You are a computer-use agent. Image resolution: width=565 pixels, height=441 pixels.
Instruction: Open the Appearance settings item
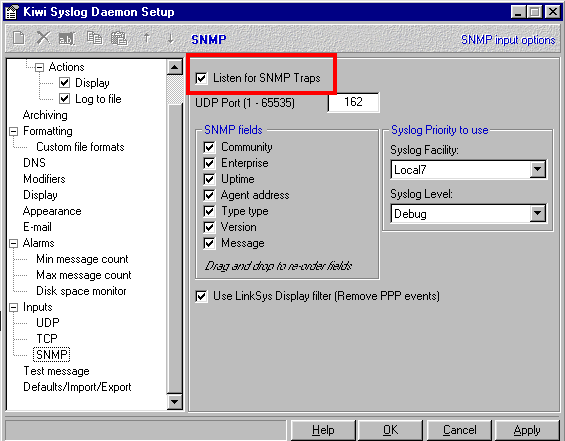click(52, 211)
